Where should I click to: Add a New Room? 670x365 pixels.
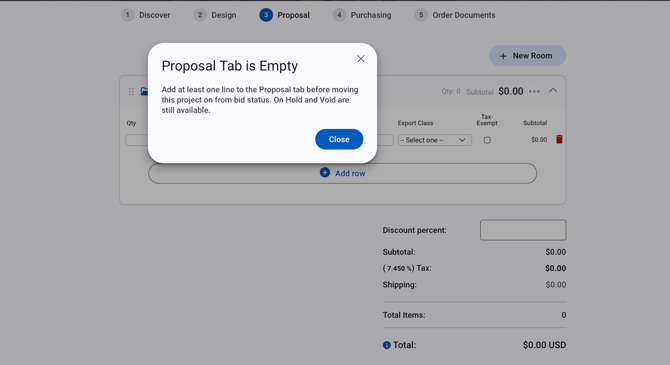(x=527, y=56)
